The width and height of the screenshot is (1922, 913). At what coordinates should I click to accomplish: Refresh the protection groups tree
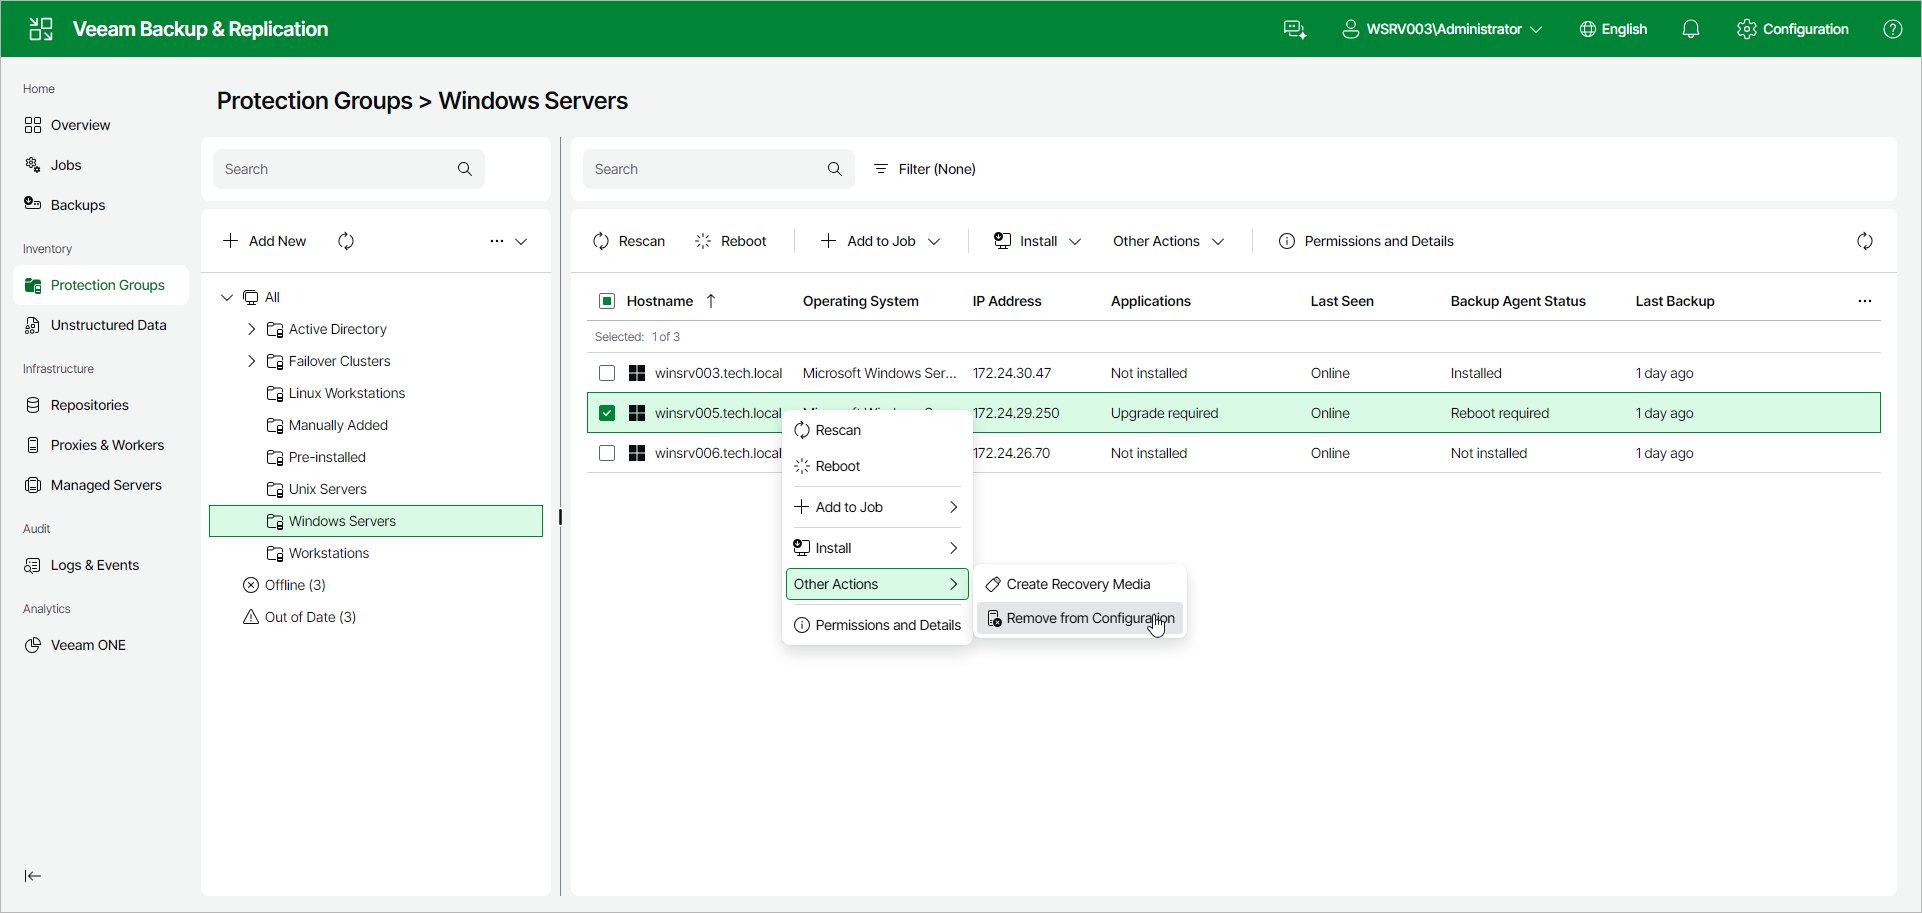tap(346, 241)
